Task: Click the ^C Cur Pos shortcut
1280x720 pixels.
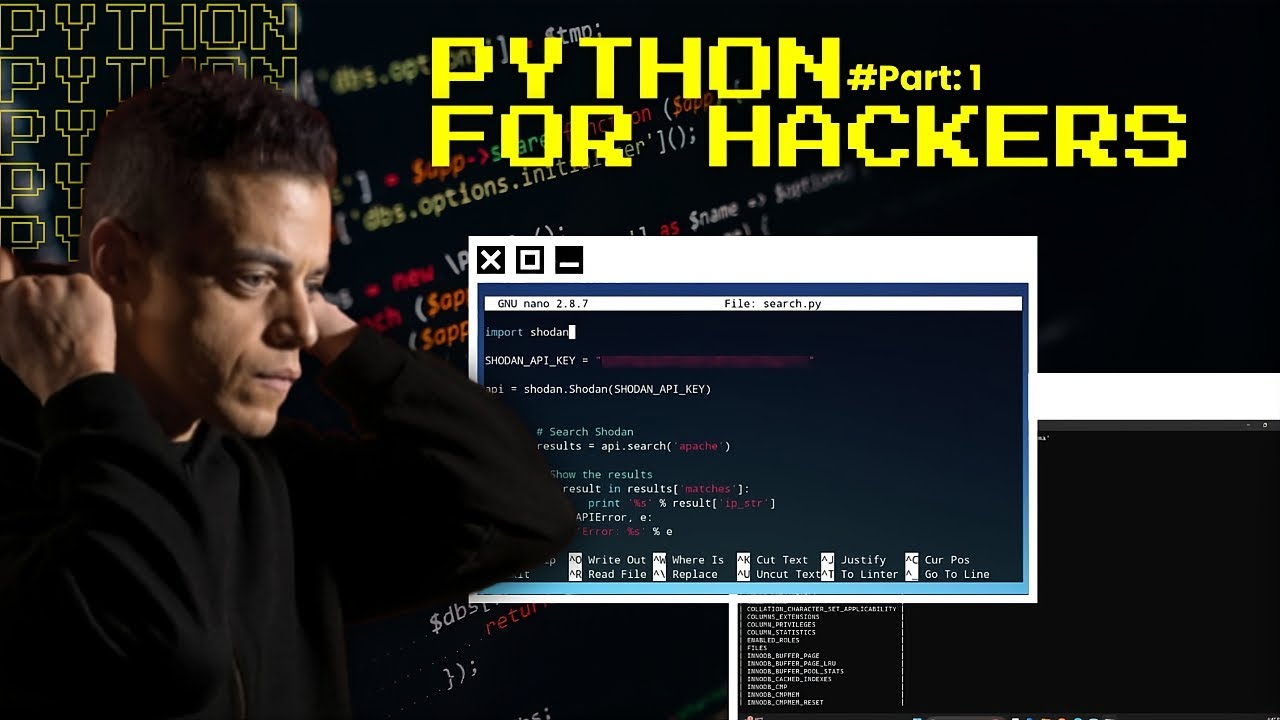Action: coord(938,560)
